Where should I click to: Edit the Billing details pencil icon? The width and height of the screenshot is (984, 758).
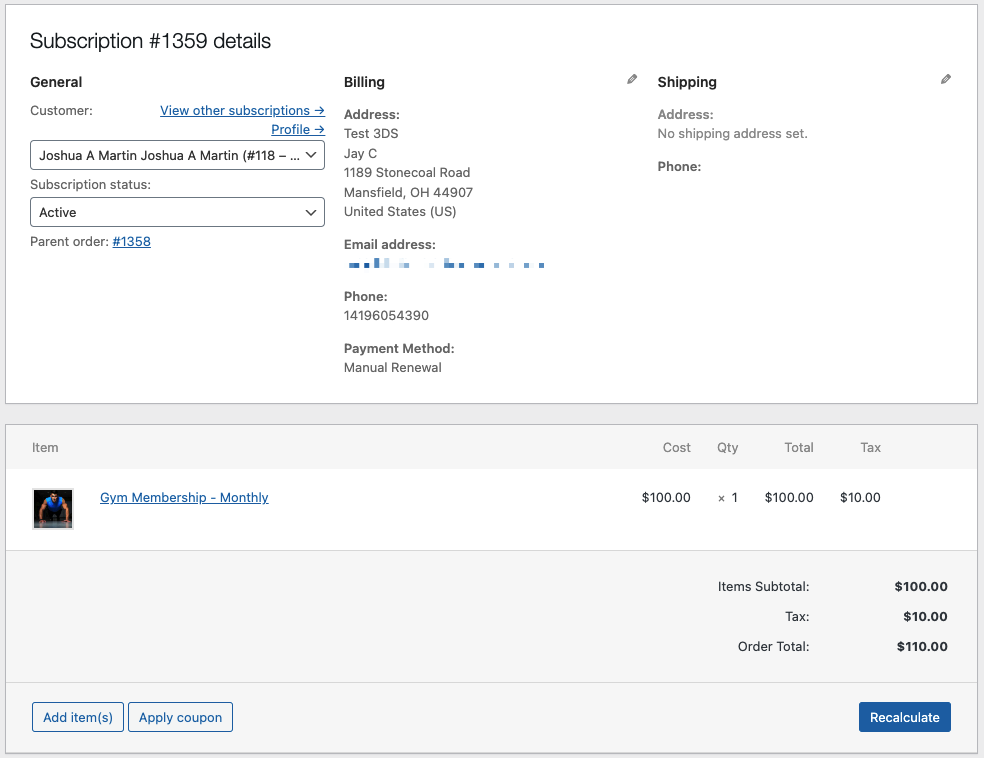click(631, 78)
